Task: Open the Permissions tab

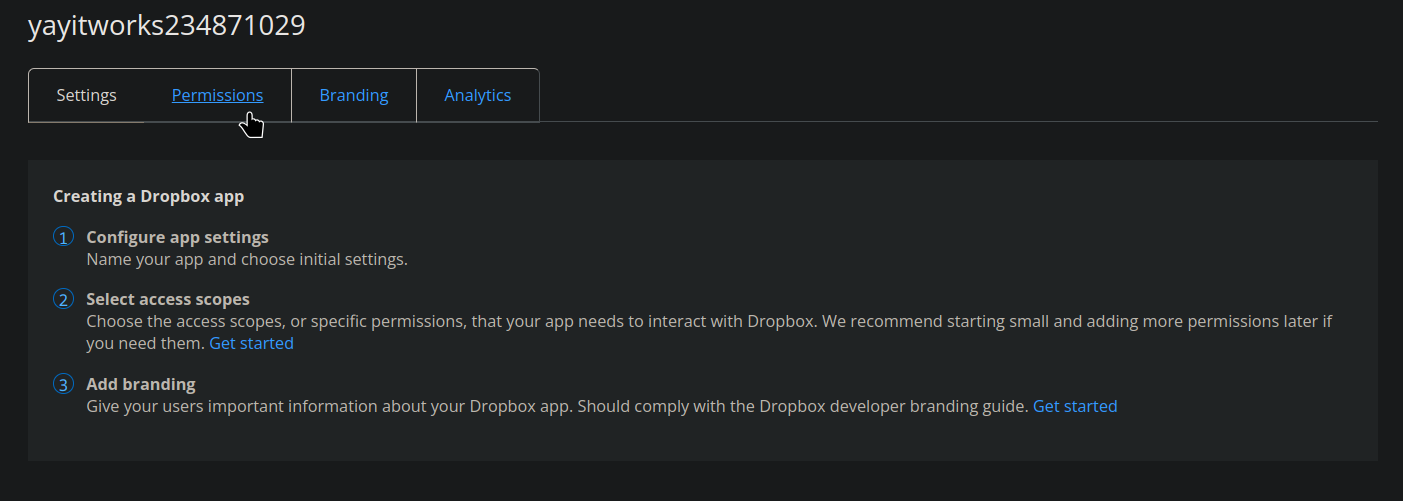Action: click(217, 95)
